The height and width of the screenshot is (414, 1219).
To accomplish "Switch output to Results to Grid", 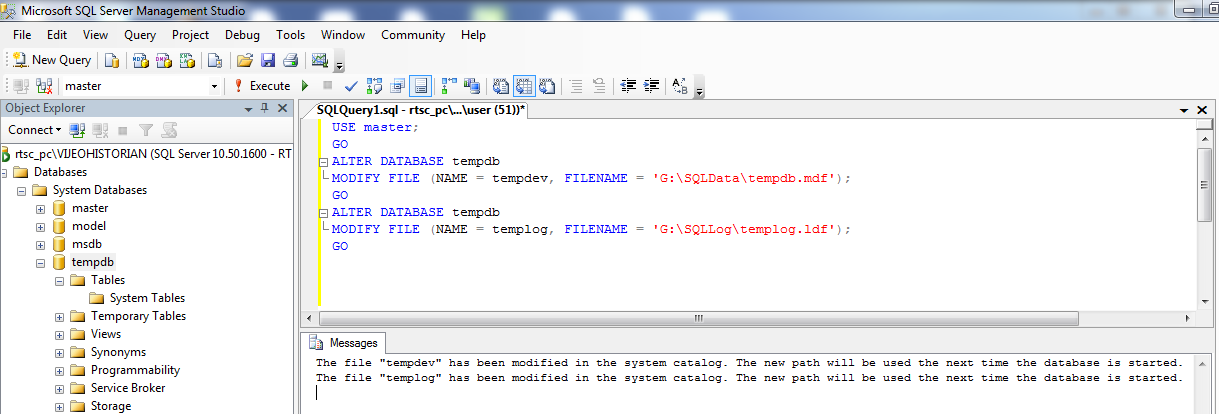I will pyautogui.click(x=525, y=86).
